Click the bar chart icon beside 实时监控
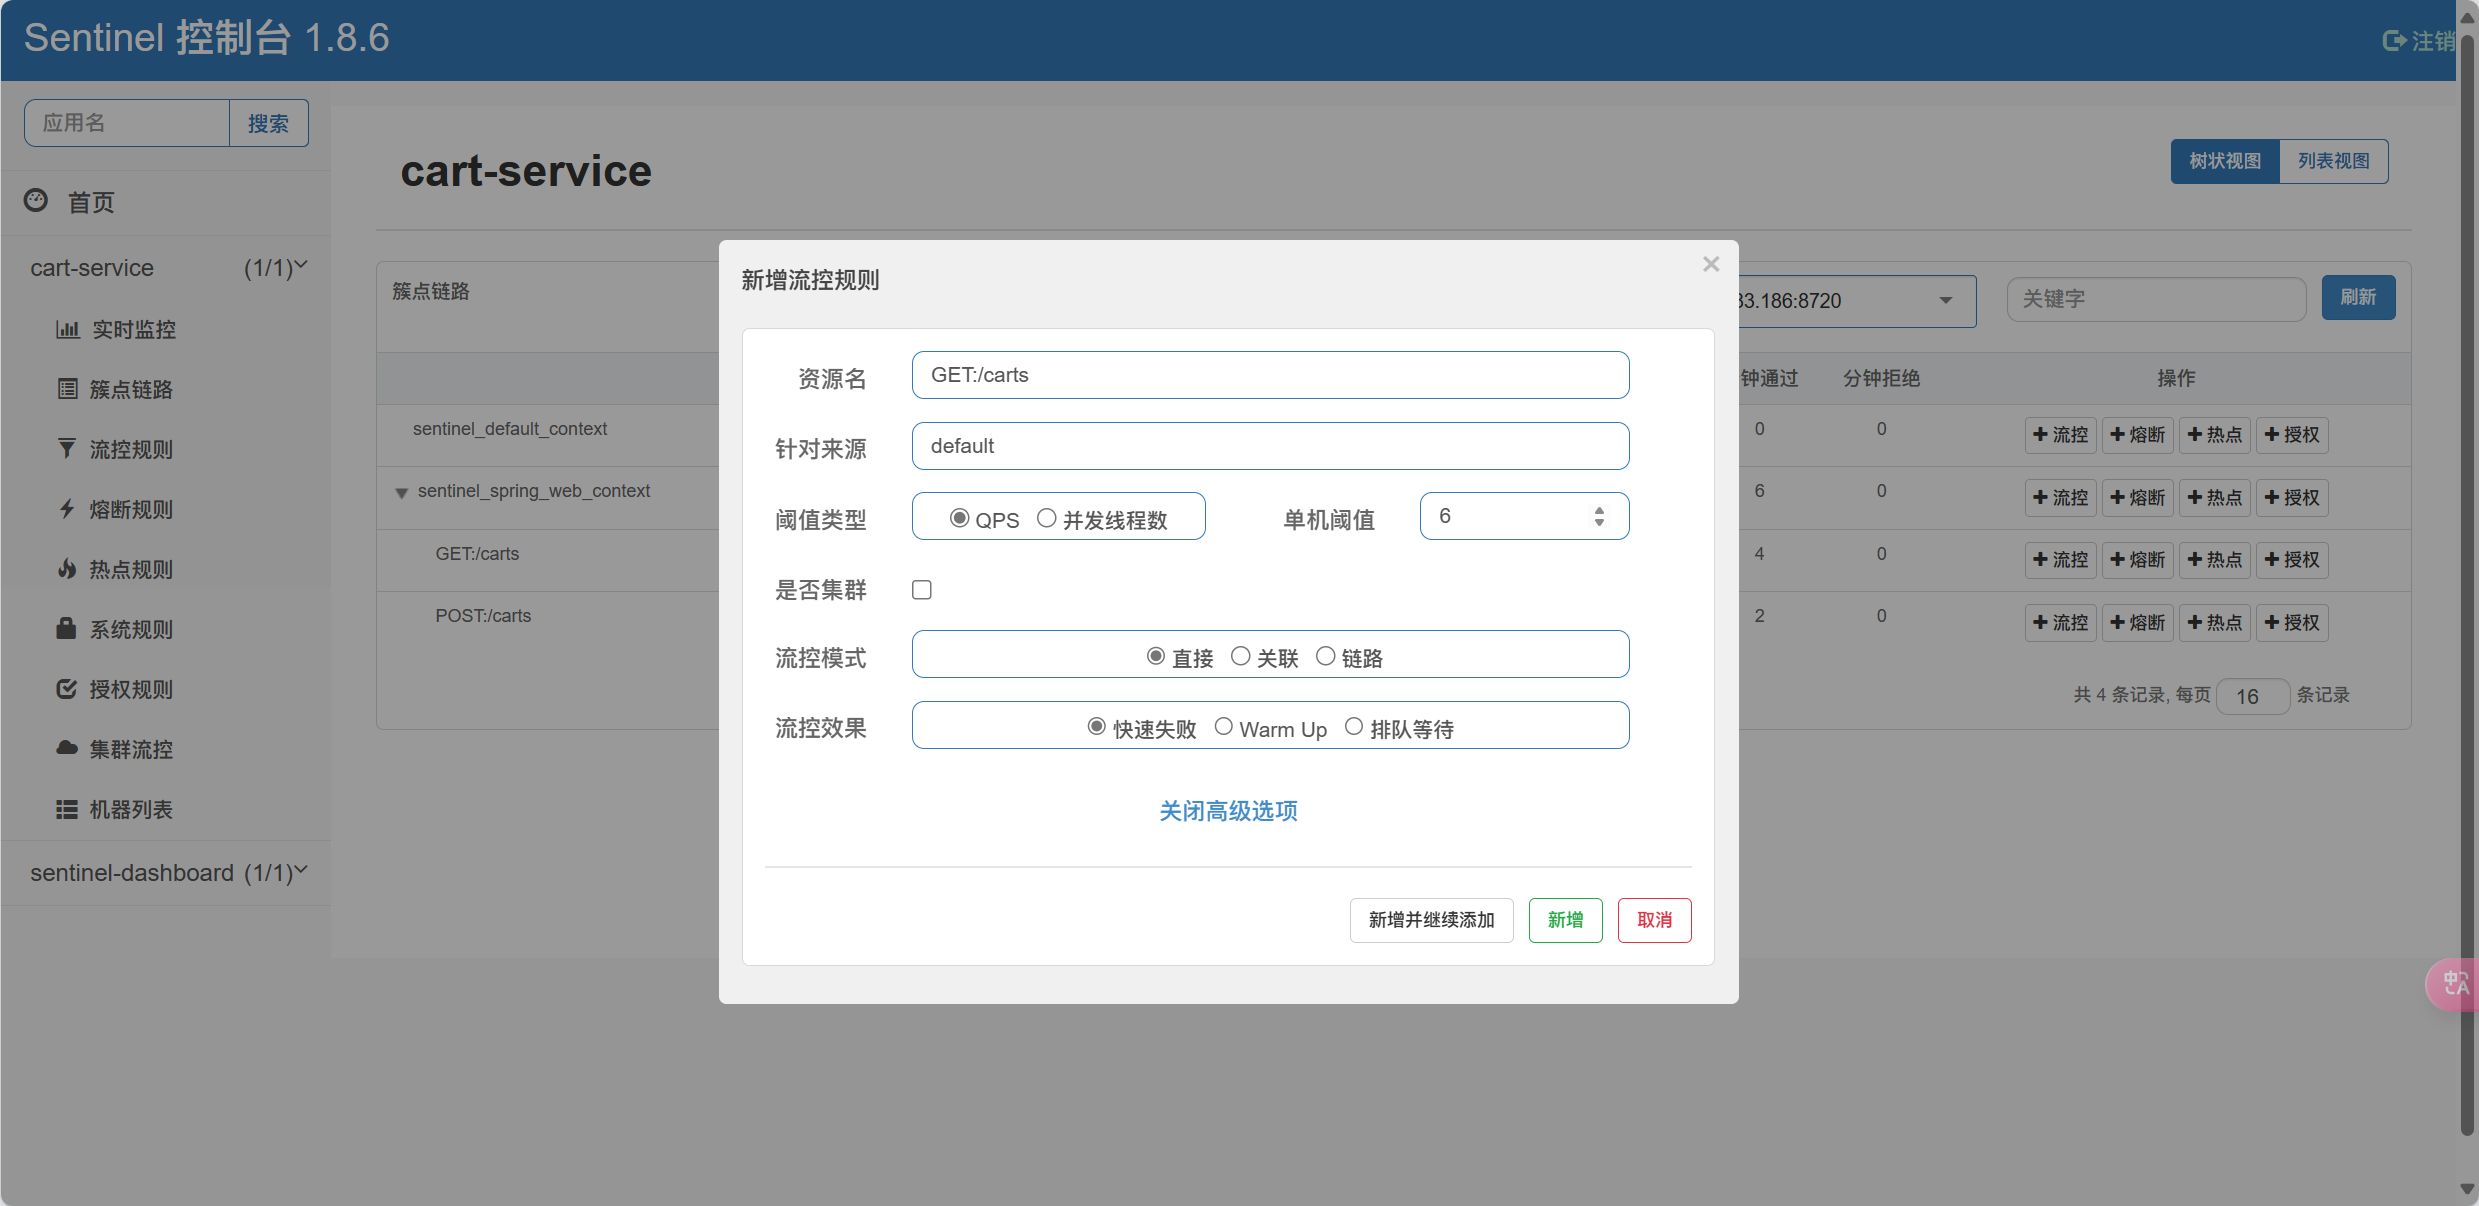2479x1206 pixels. [67, 329]
